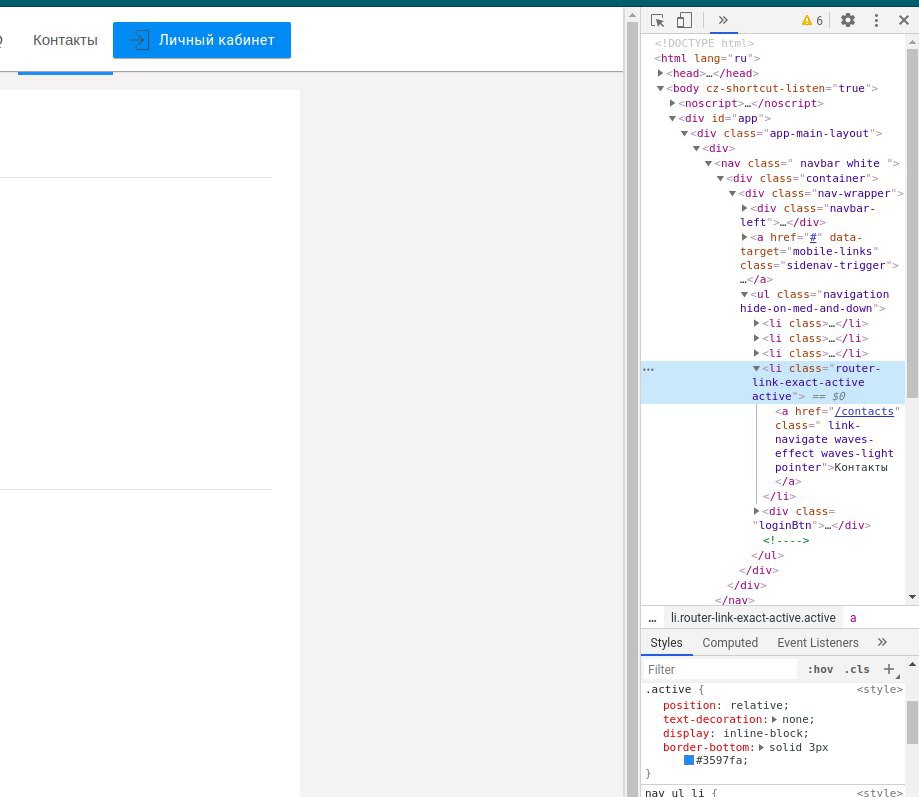Open the #3597fa color swatch picker
Image resolution: width=919 pixels, height=797 pixels.
[689, 760]
